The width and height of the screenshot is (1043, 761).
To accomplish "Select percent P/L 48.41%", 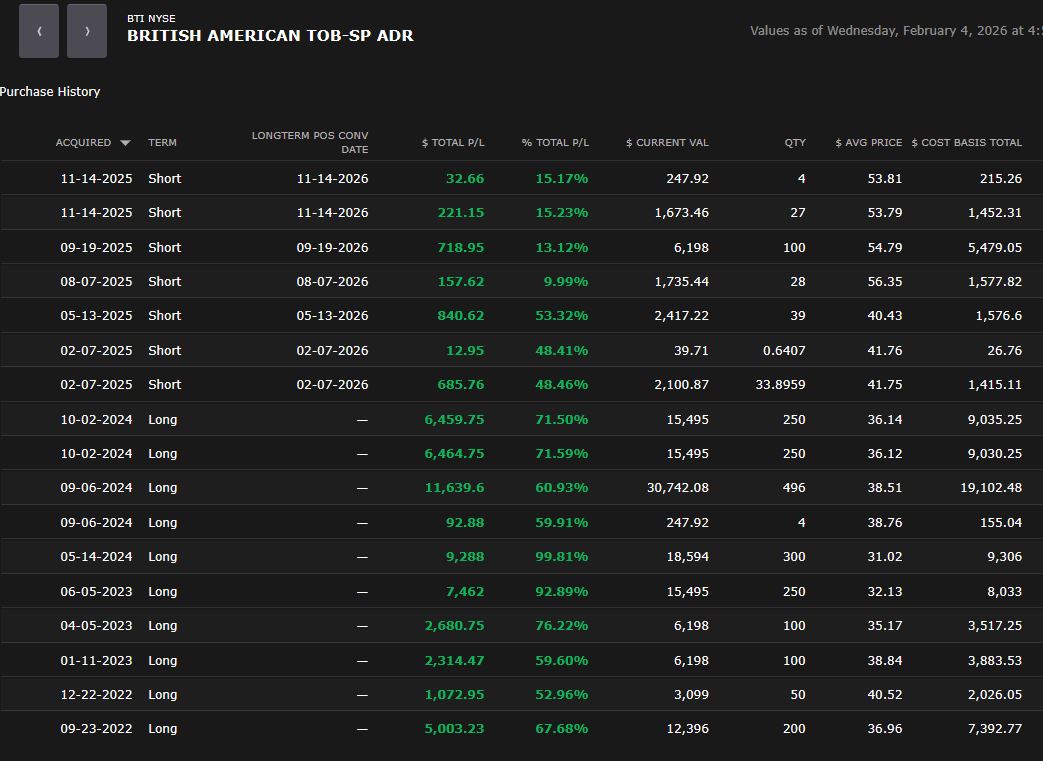I will click(x=562, y=351).
